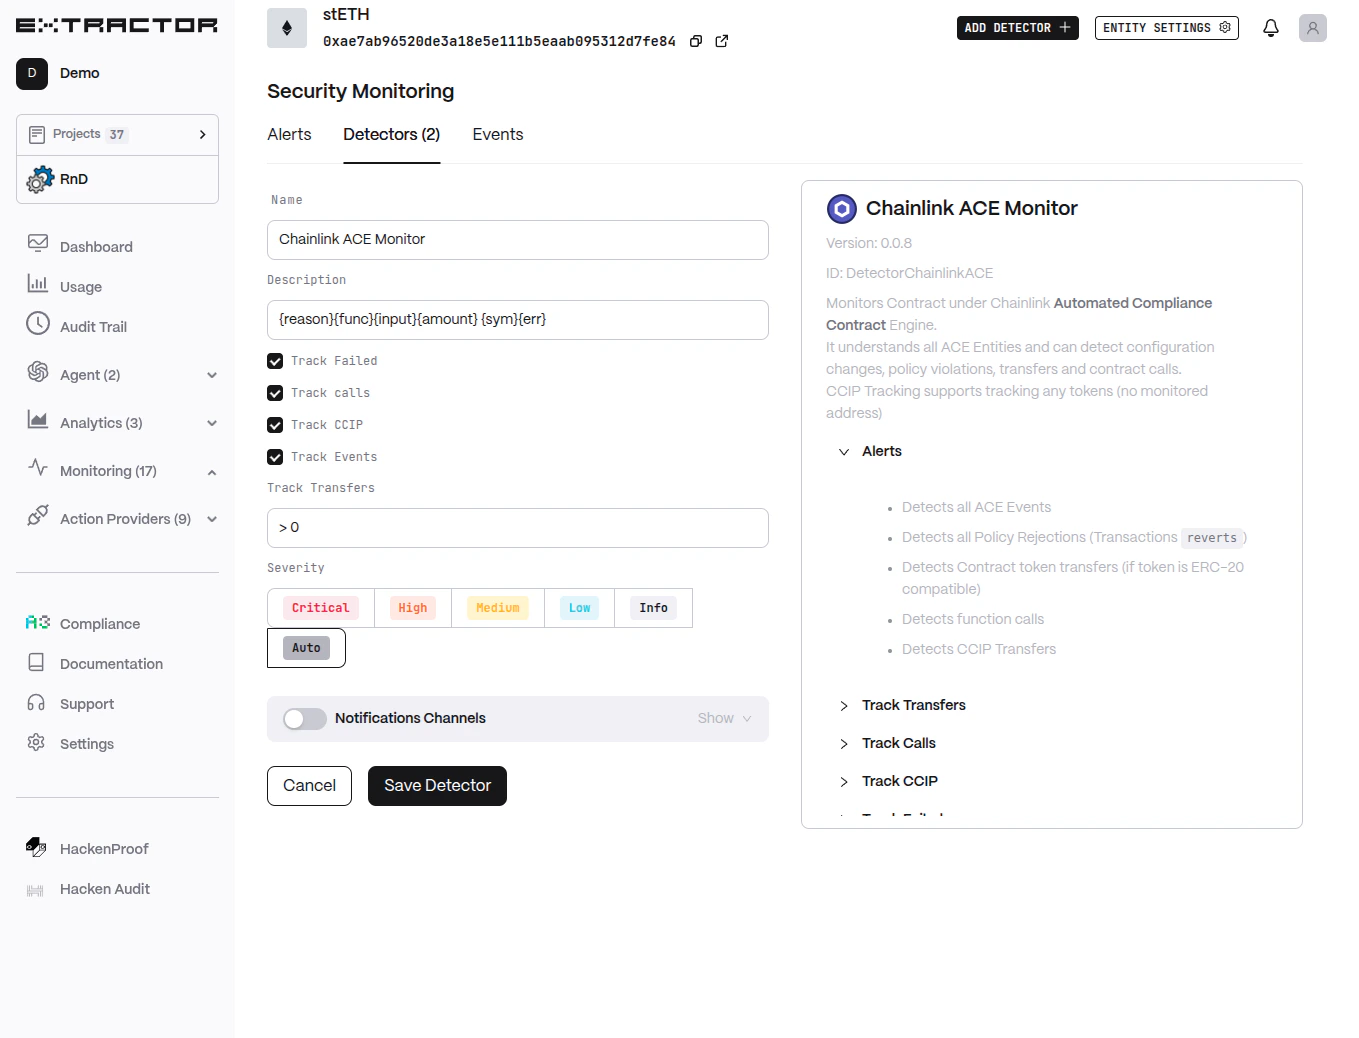This screenshot has width=1359, height=1038.
Task: Click Save Detector
Action: (437, 786)
